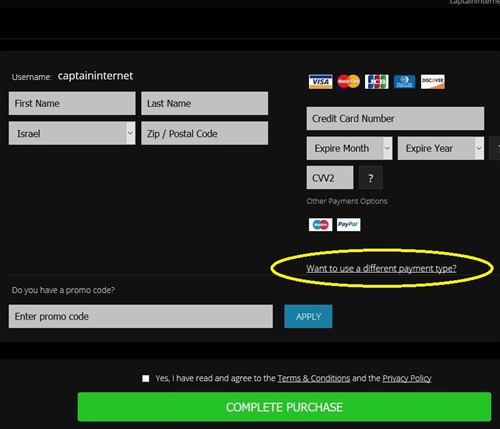
Task: Apply the promo code with APPLY
Action: (x=308, y=316)
